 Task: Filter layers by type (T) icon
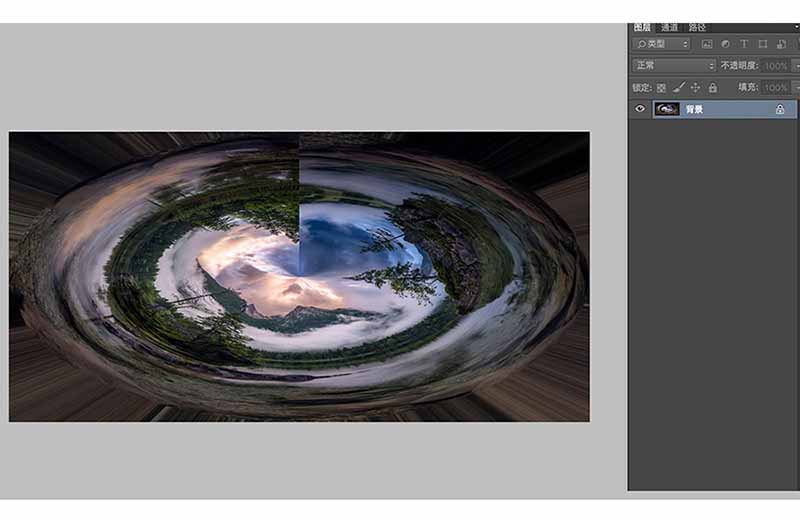(x=744, y=44)
